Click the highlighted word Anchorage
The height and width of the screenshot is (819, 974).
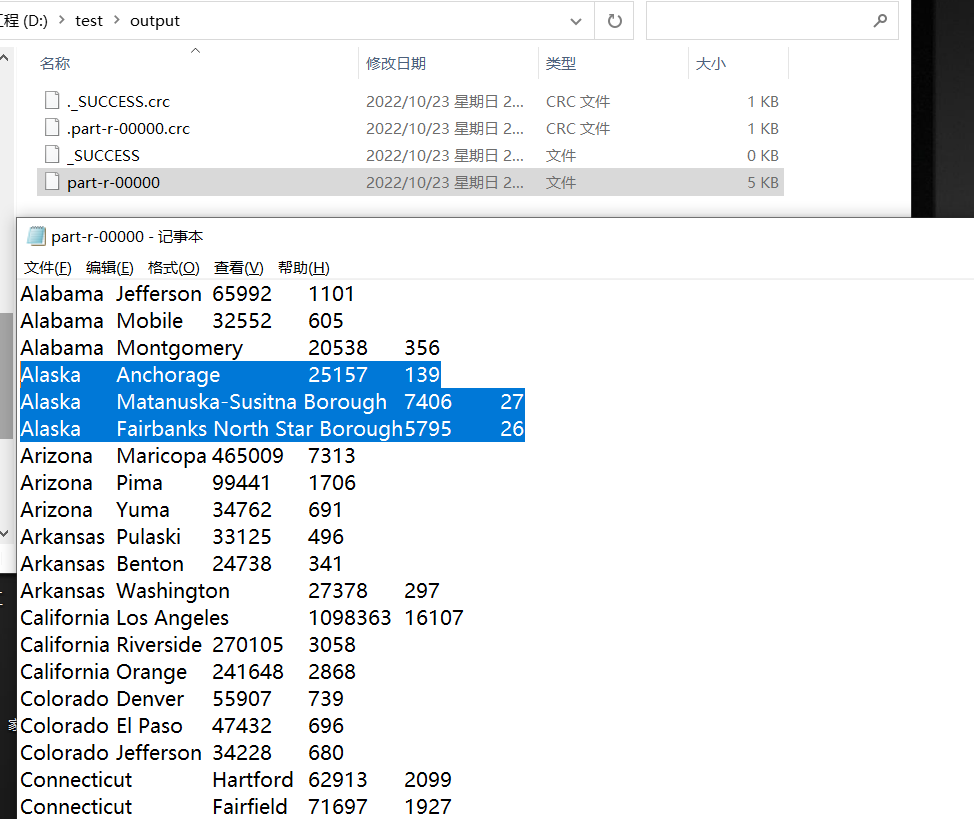point(168,375)
